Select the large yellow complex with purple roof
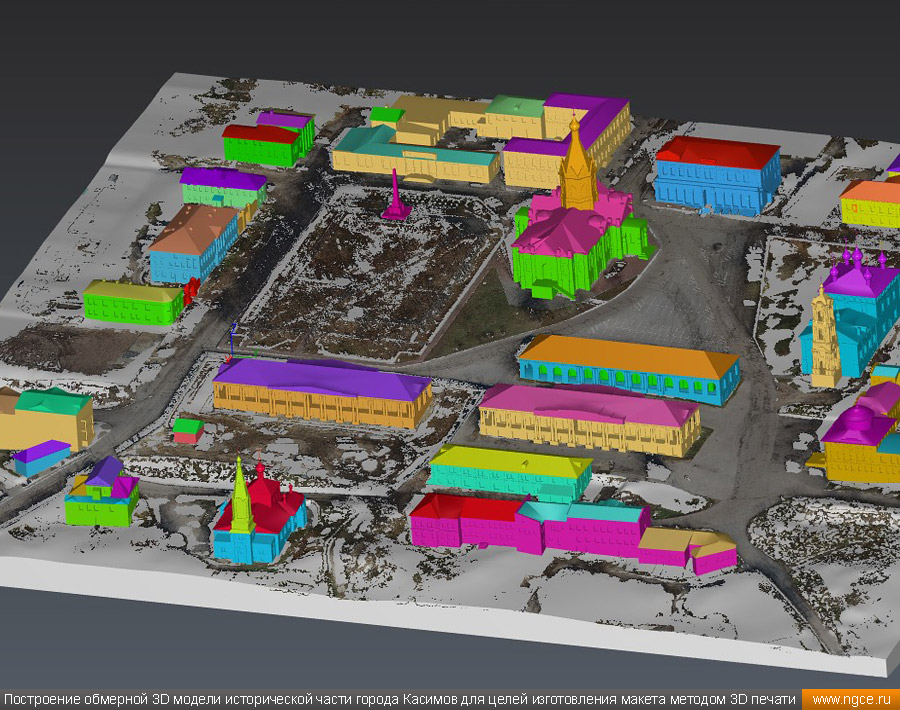Image resolution: width=900 pixels, height=710 pixels. click(565, 142)
